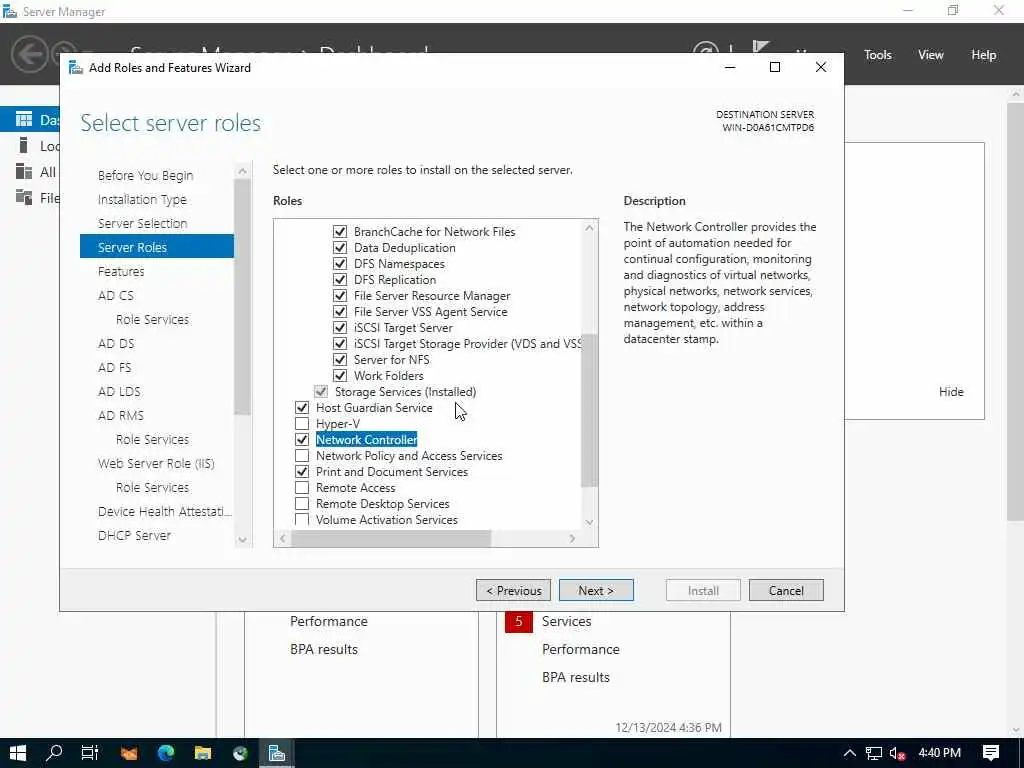Check Volume Activation Services
Image resolution: width=1024 pixels, height=768 pixels.
(302, 519)
